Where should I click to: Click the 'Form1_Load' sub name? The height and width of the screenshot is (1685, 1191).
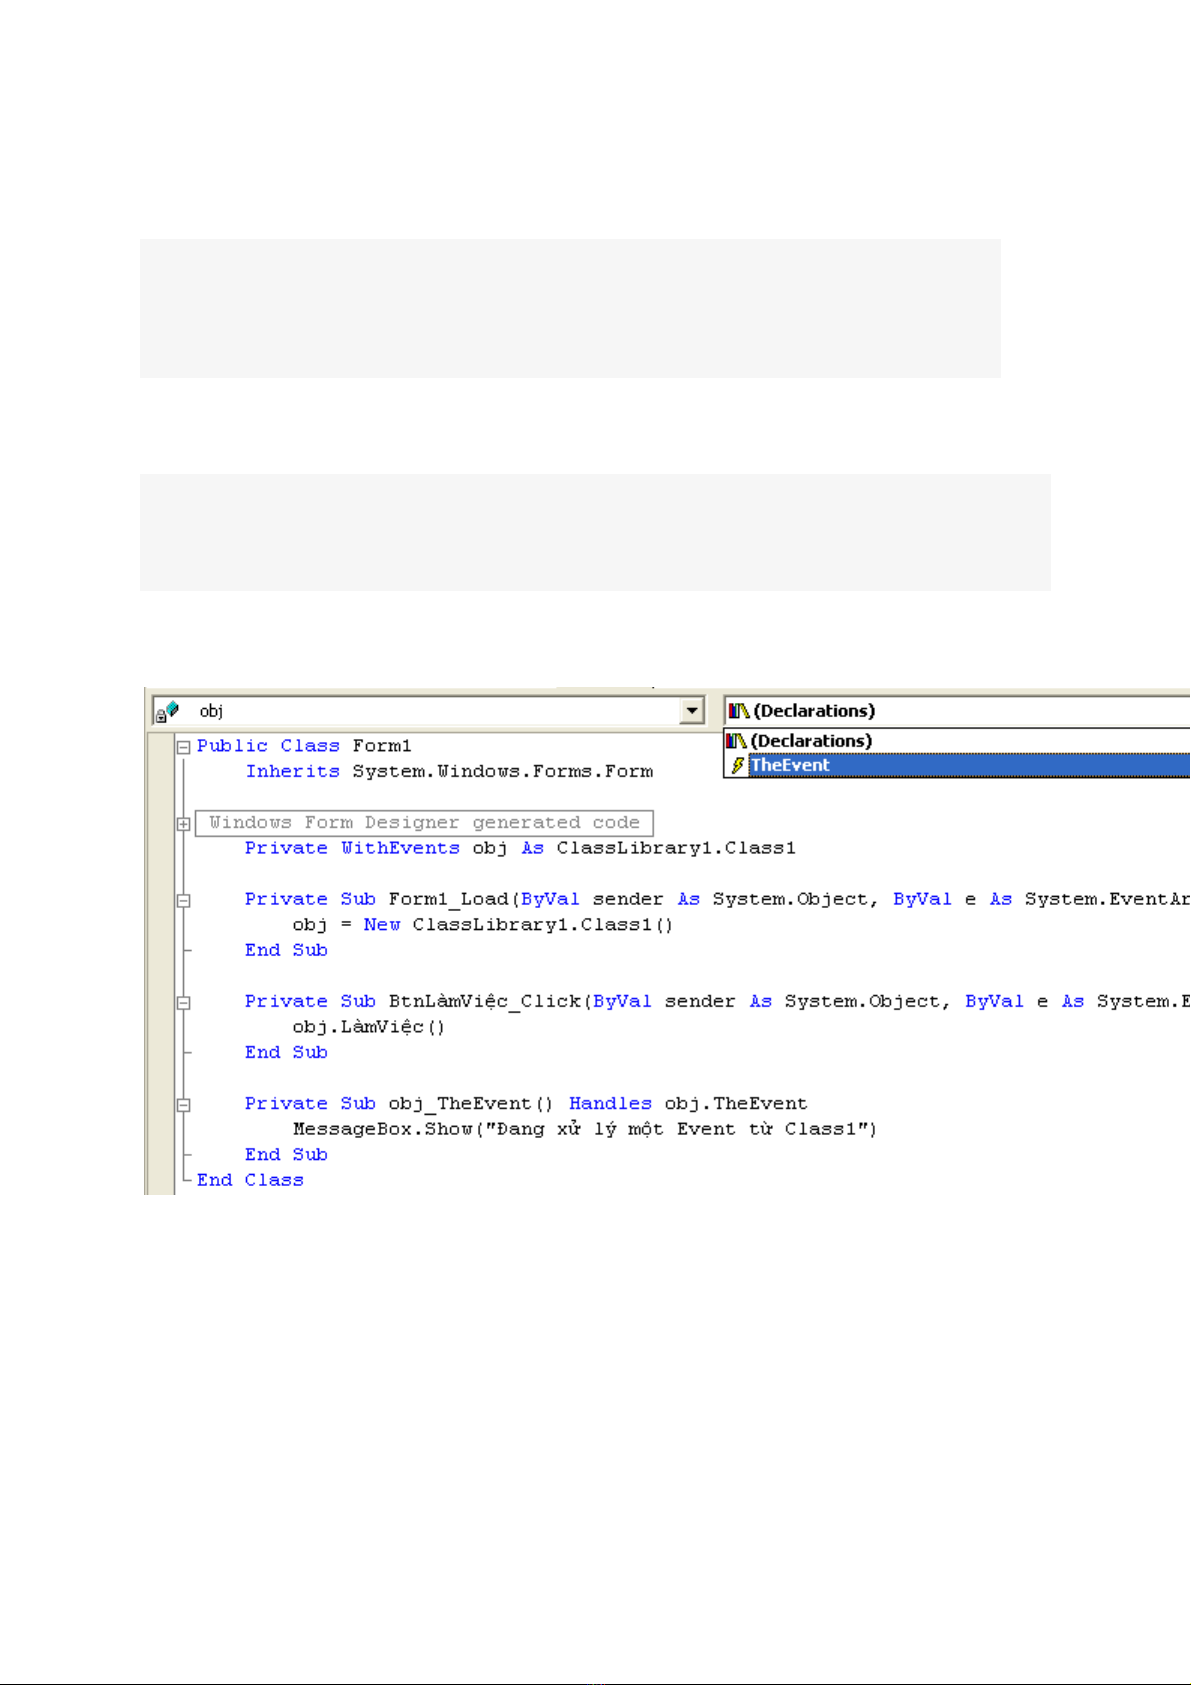coord(449,899)
